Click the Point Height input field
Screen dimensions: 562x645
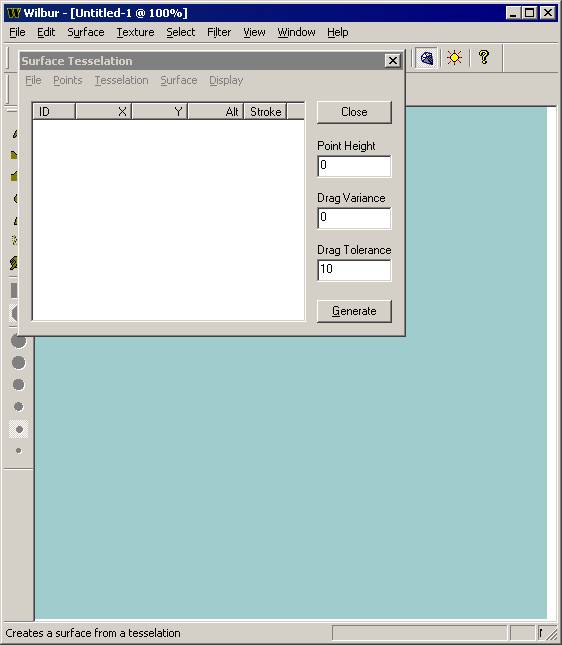(354, 166)
